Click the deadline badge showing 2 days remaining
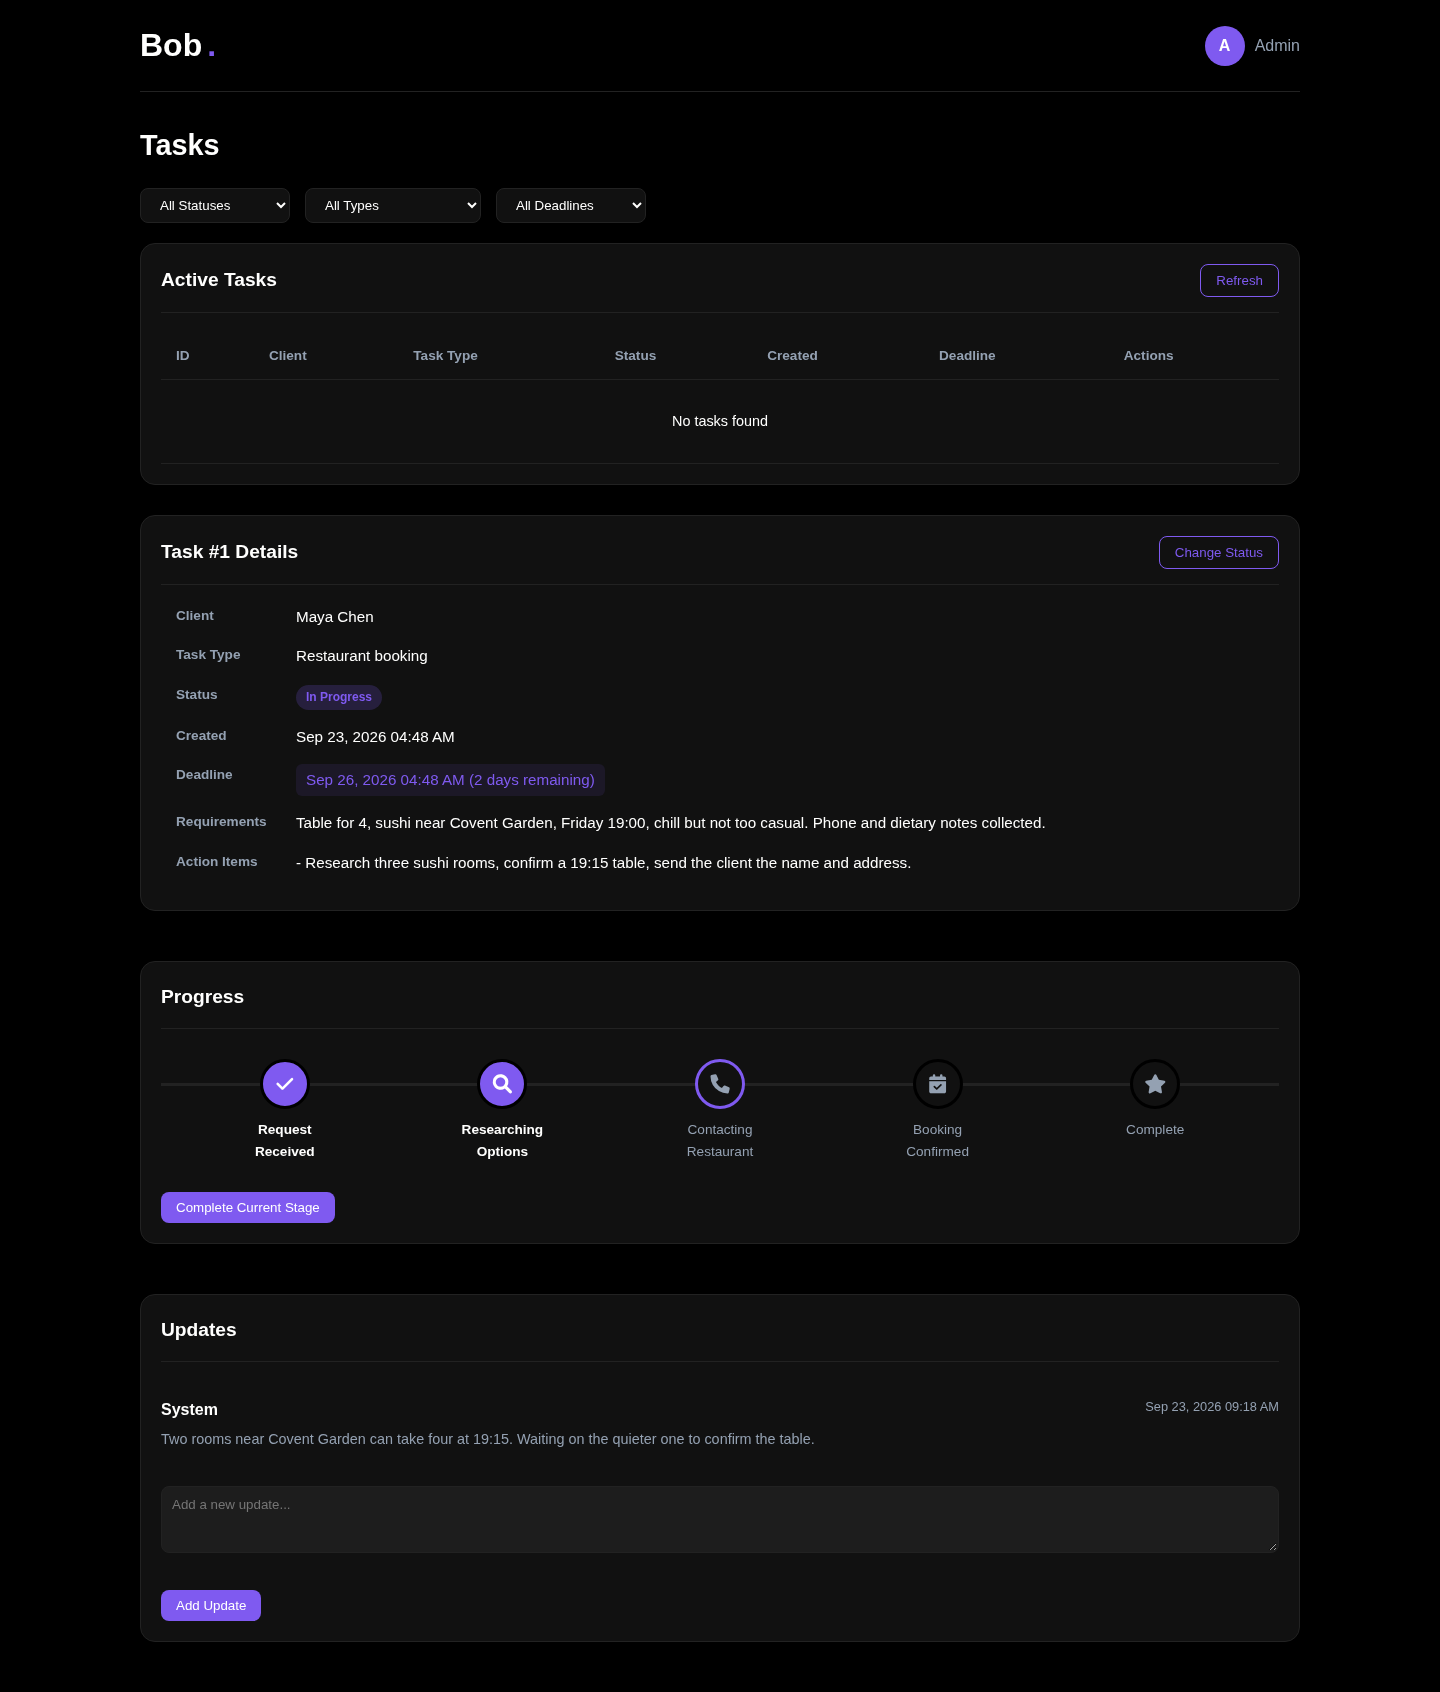This screenshot has height=1692, width=1440. tap(450, 780)
